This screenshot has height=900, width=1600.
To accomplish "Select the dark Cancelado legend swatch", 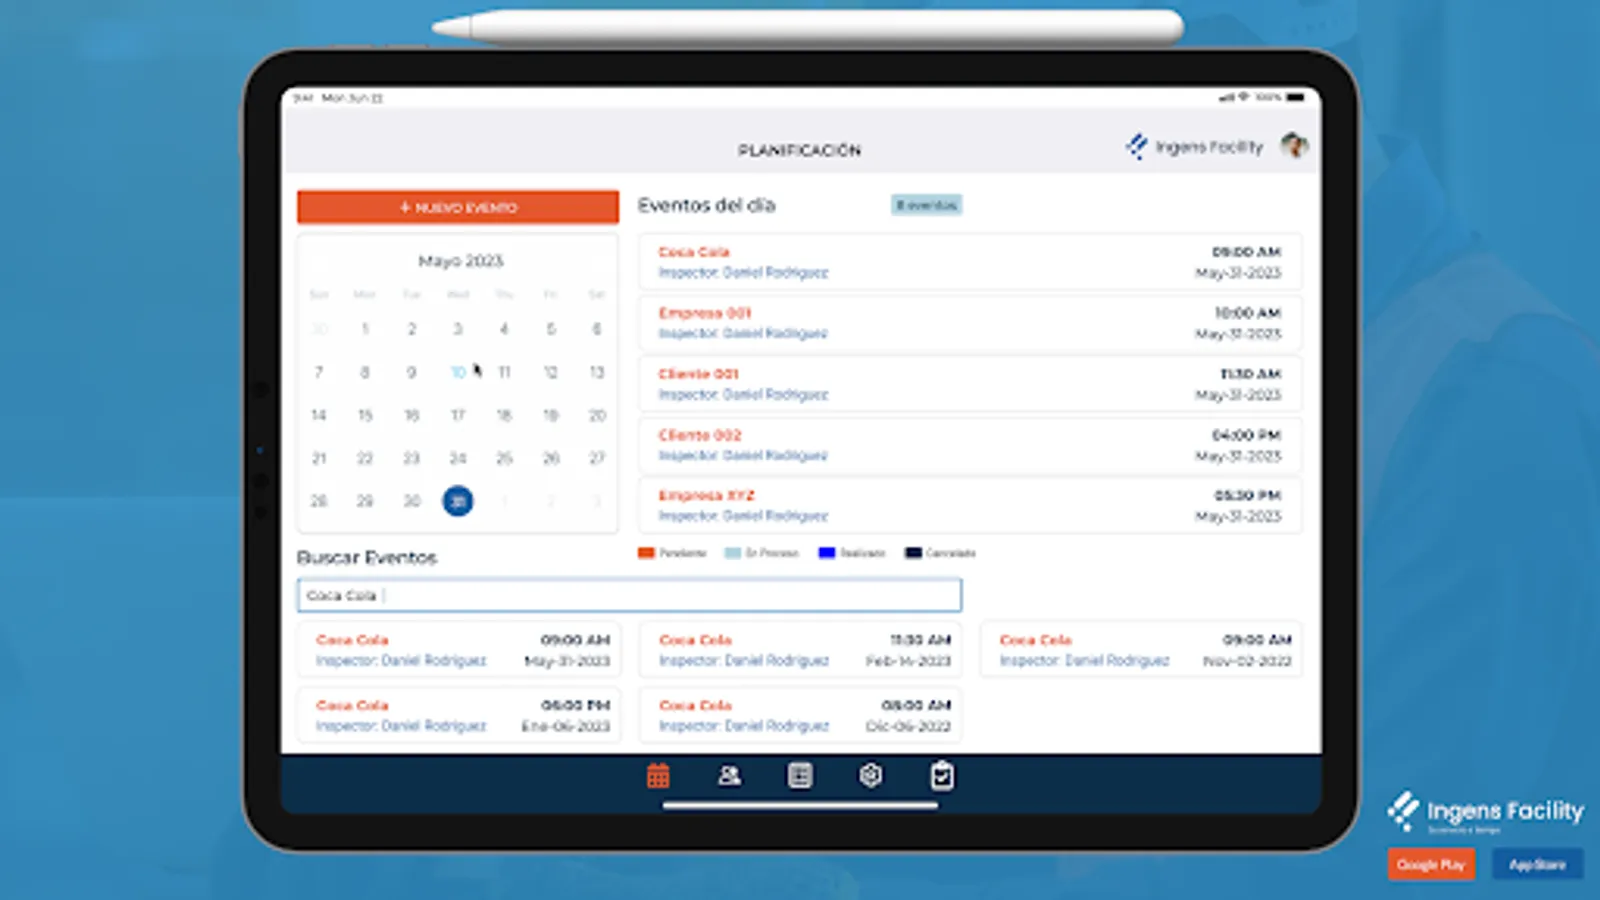I will [913, 553].
